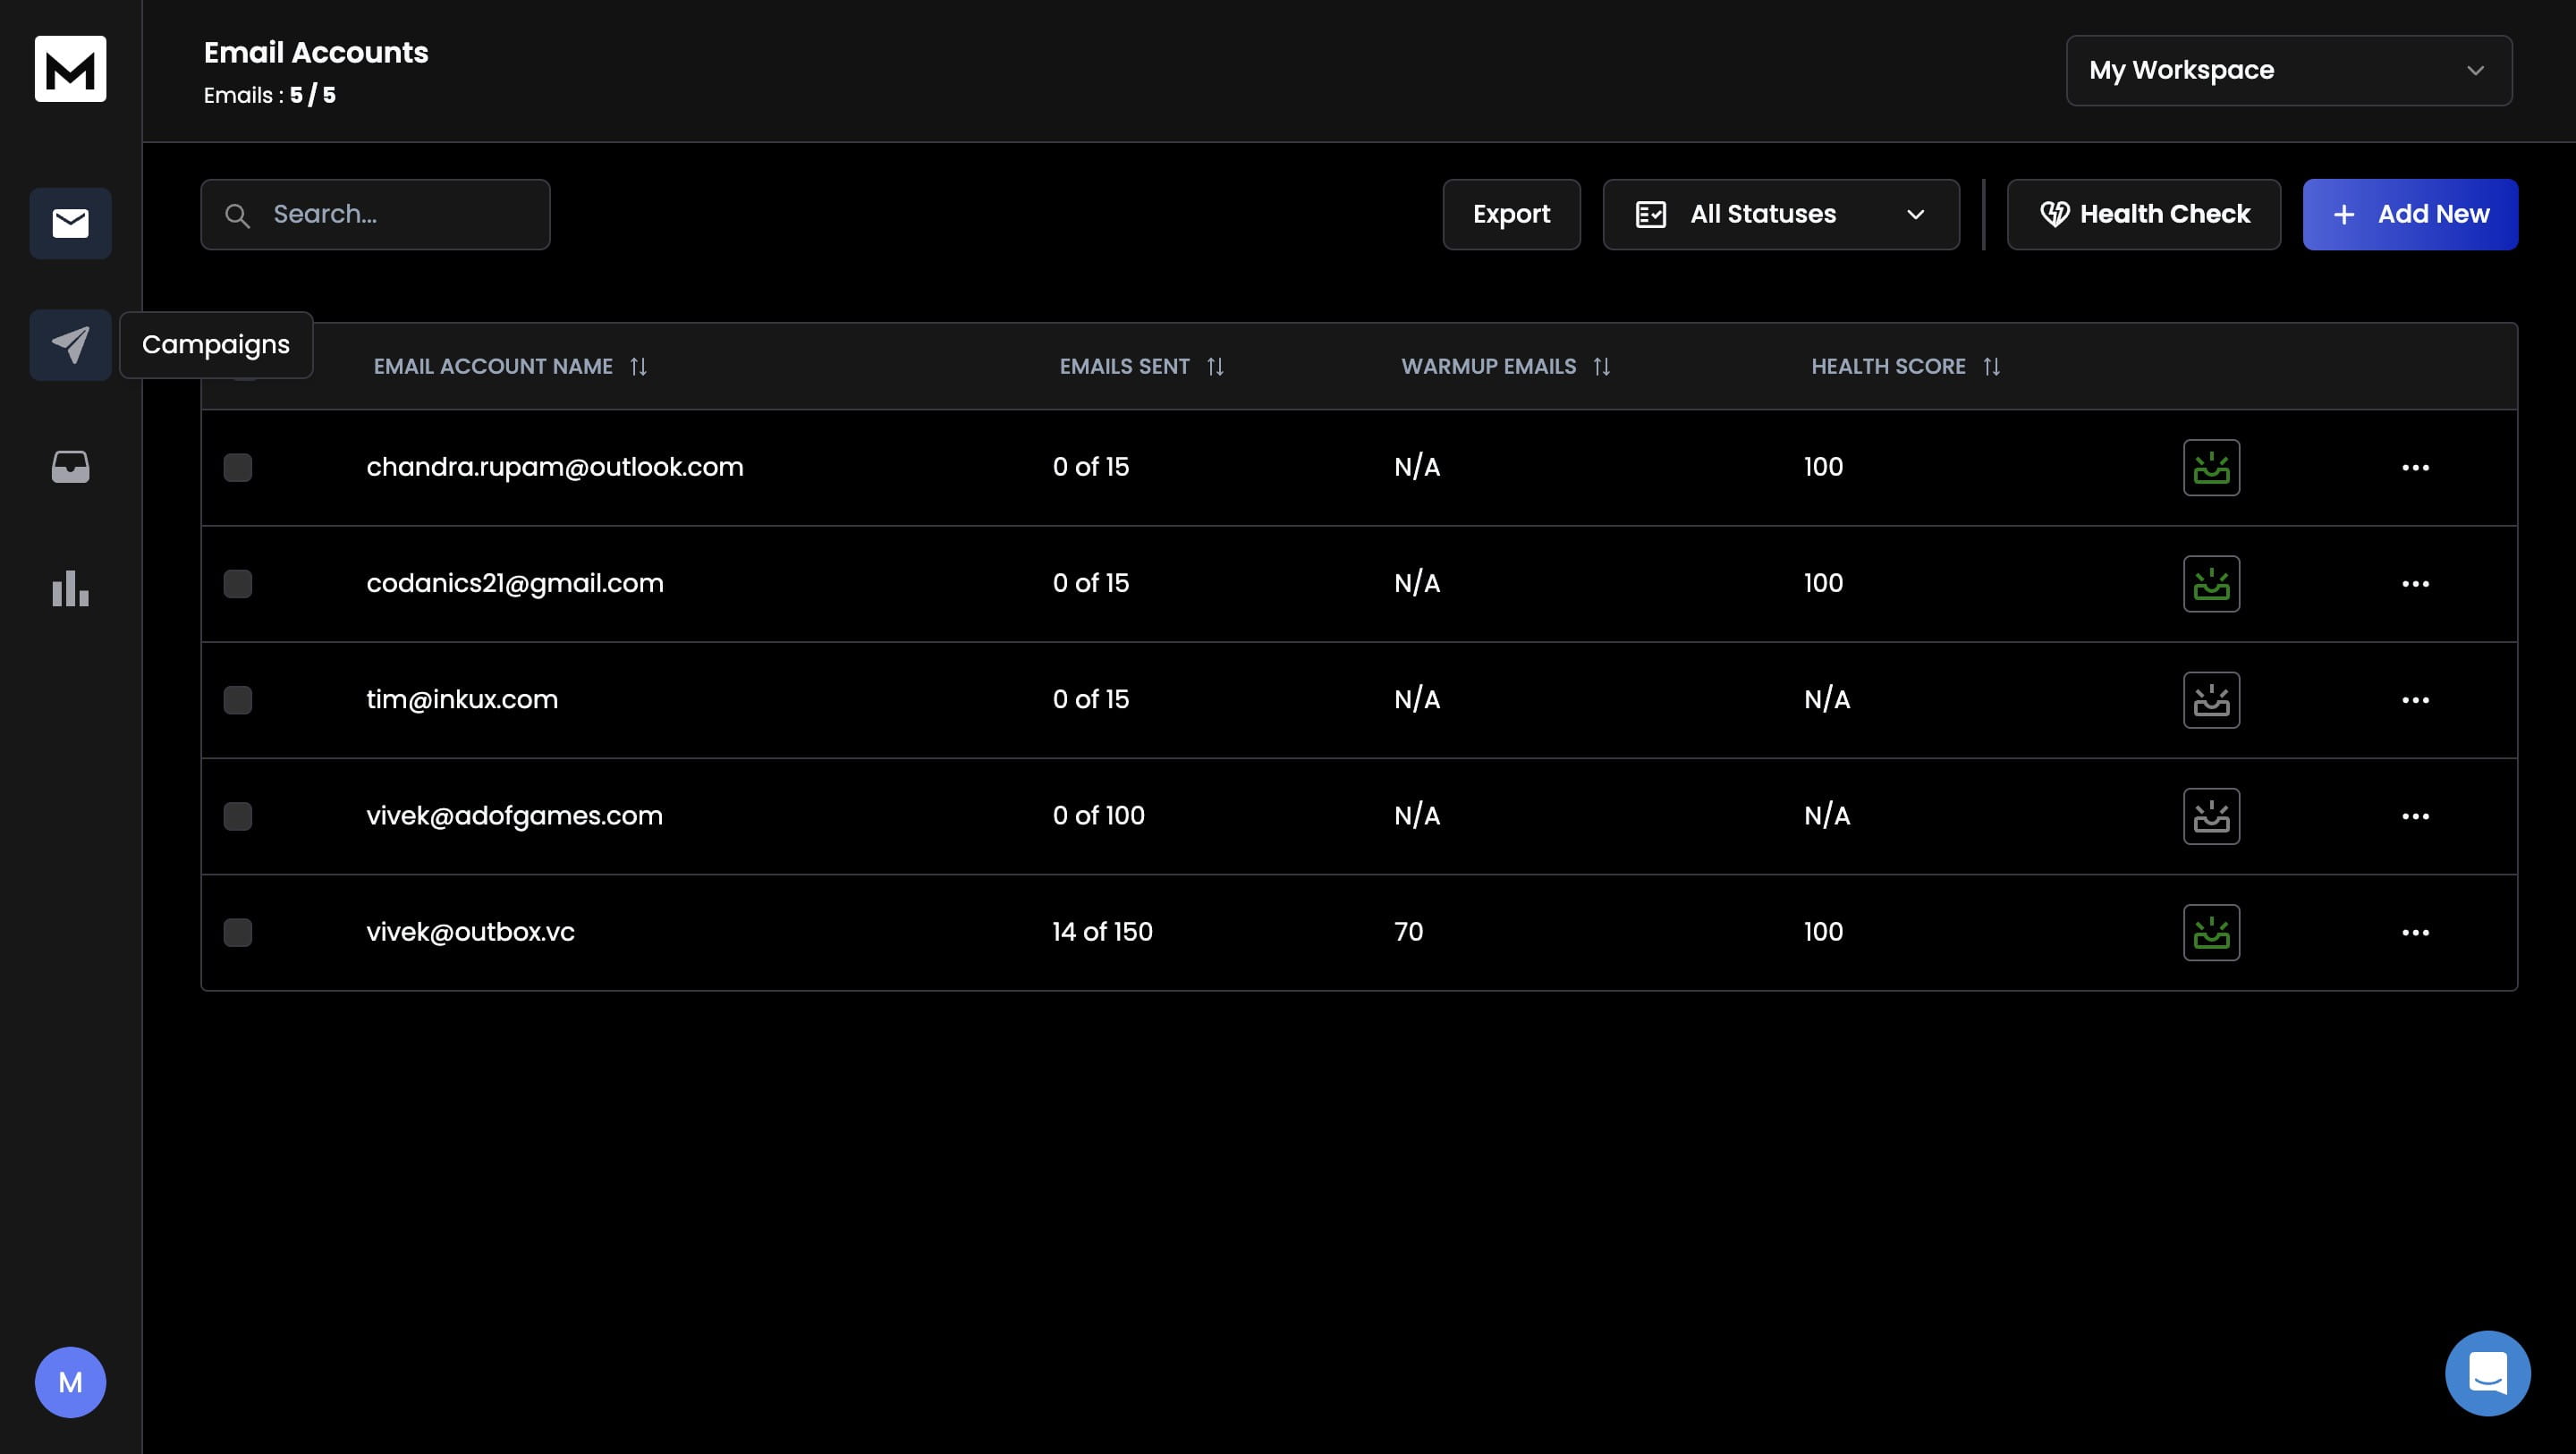The width and height of the screenshot is (2576, 1454).
Task: Click health score 100 for vivek@outbox.vc
Action: coord(1823,932)
